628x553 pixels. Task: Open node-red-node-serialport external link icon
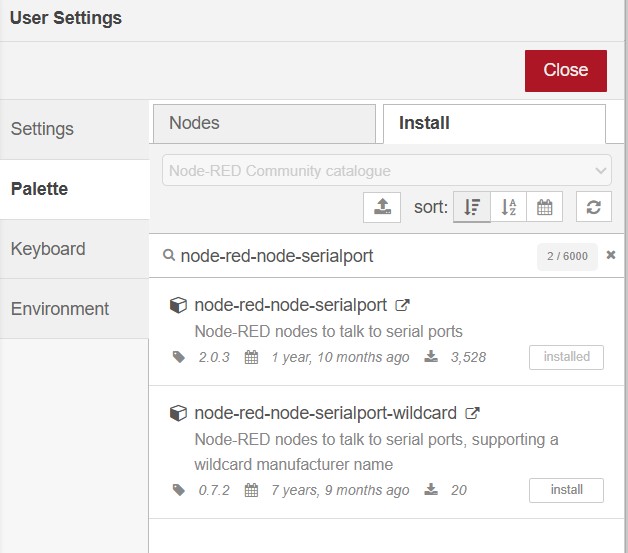402,305
